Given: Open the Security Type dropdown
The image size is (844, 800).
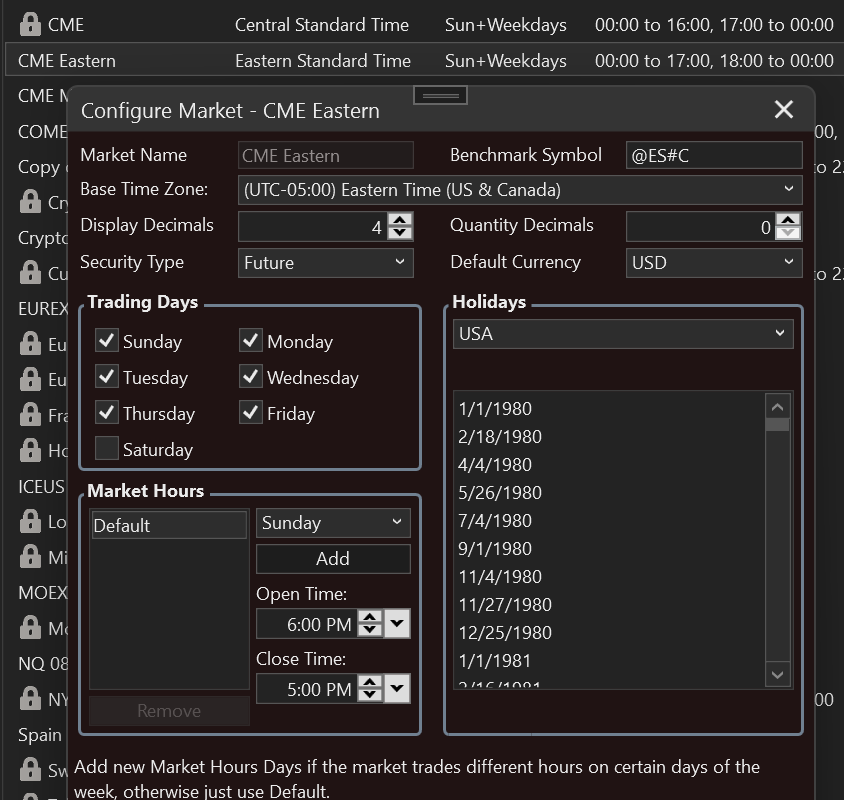Looking at the screenshot, I should [x=326, y=263].
